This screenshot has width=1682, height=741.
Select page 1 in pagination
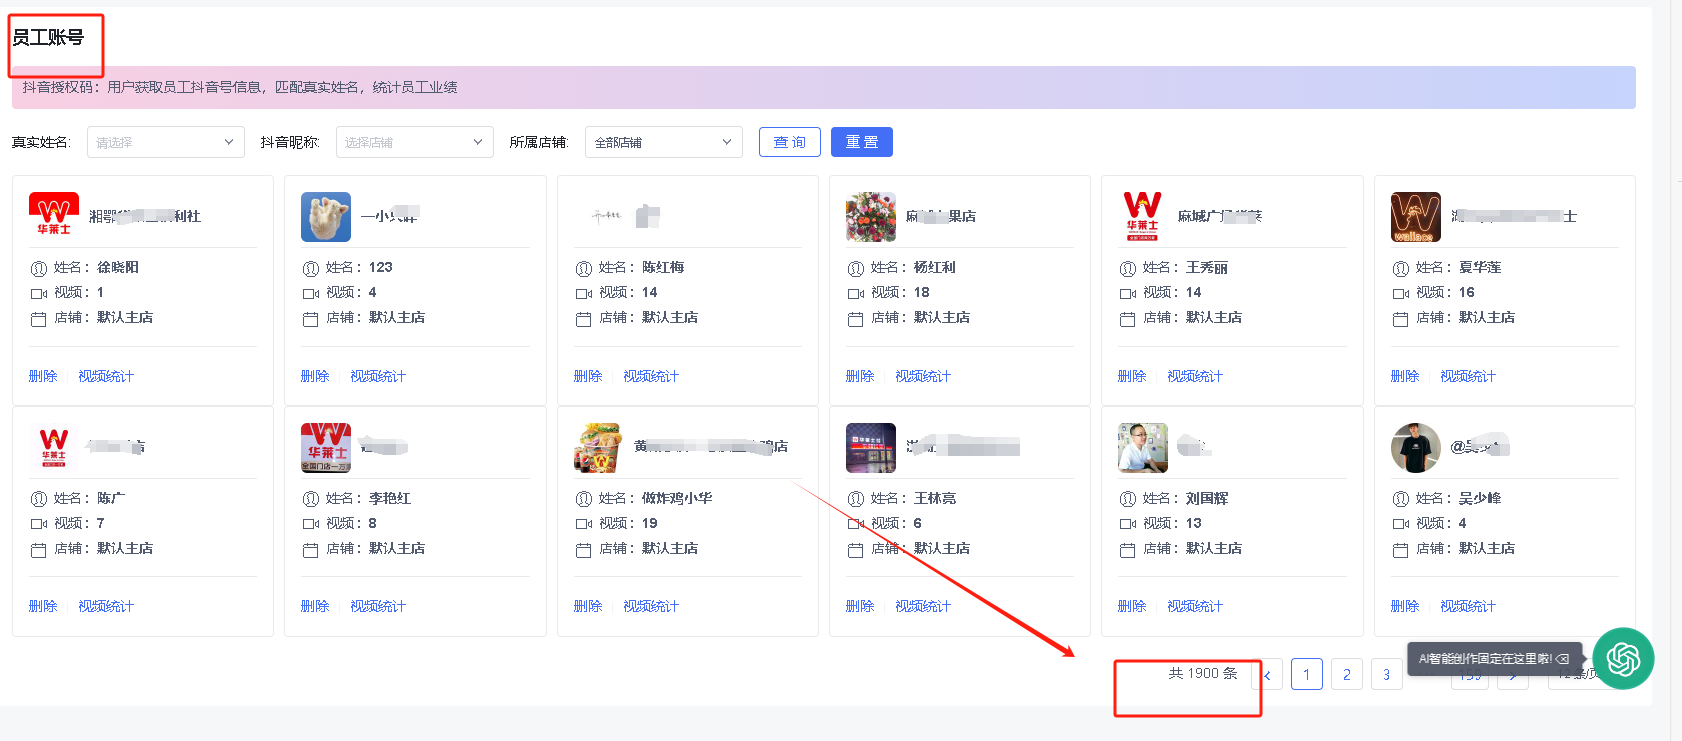pos(1307,674)
